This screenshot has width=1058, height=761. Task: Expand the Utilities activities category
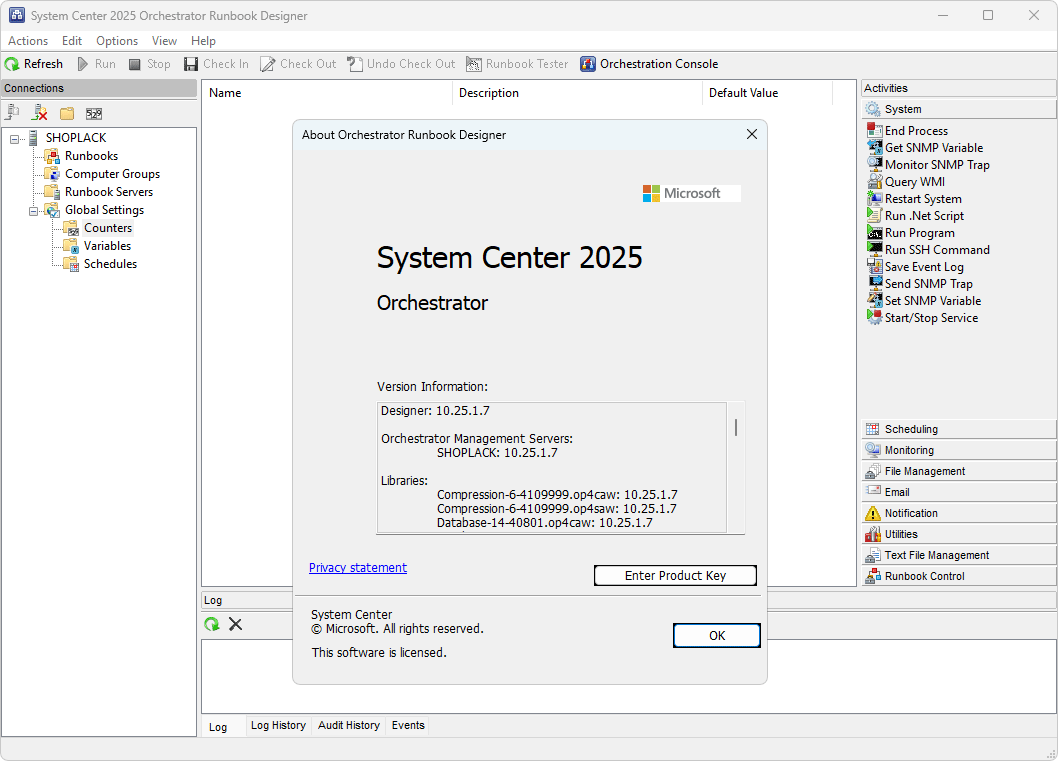coord(959,534)
